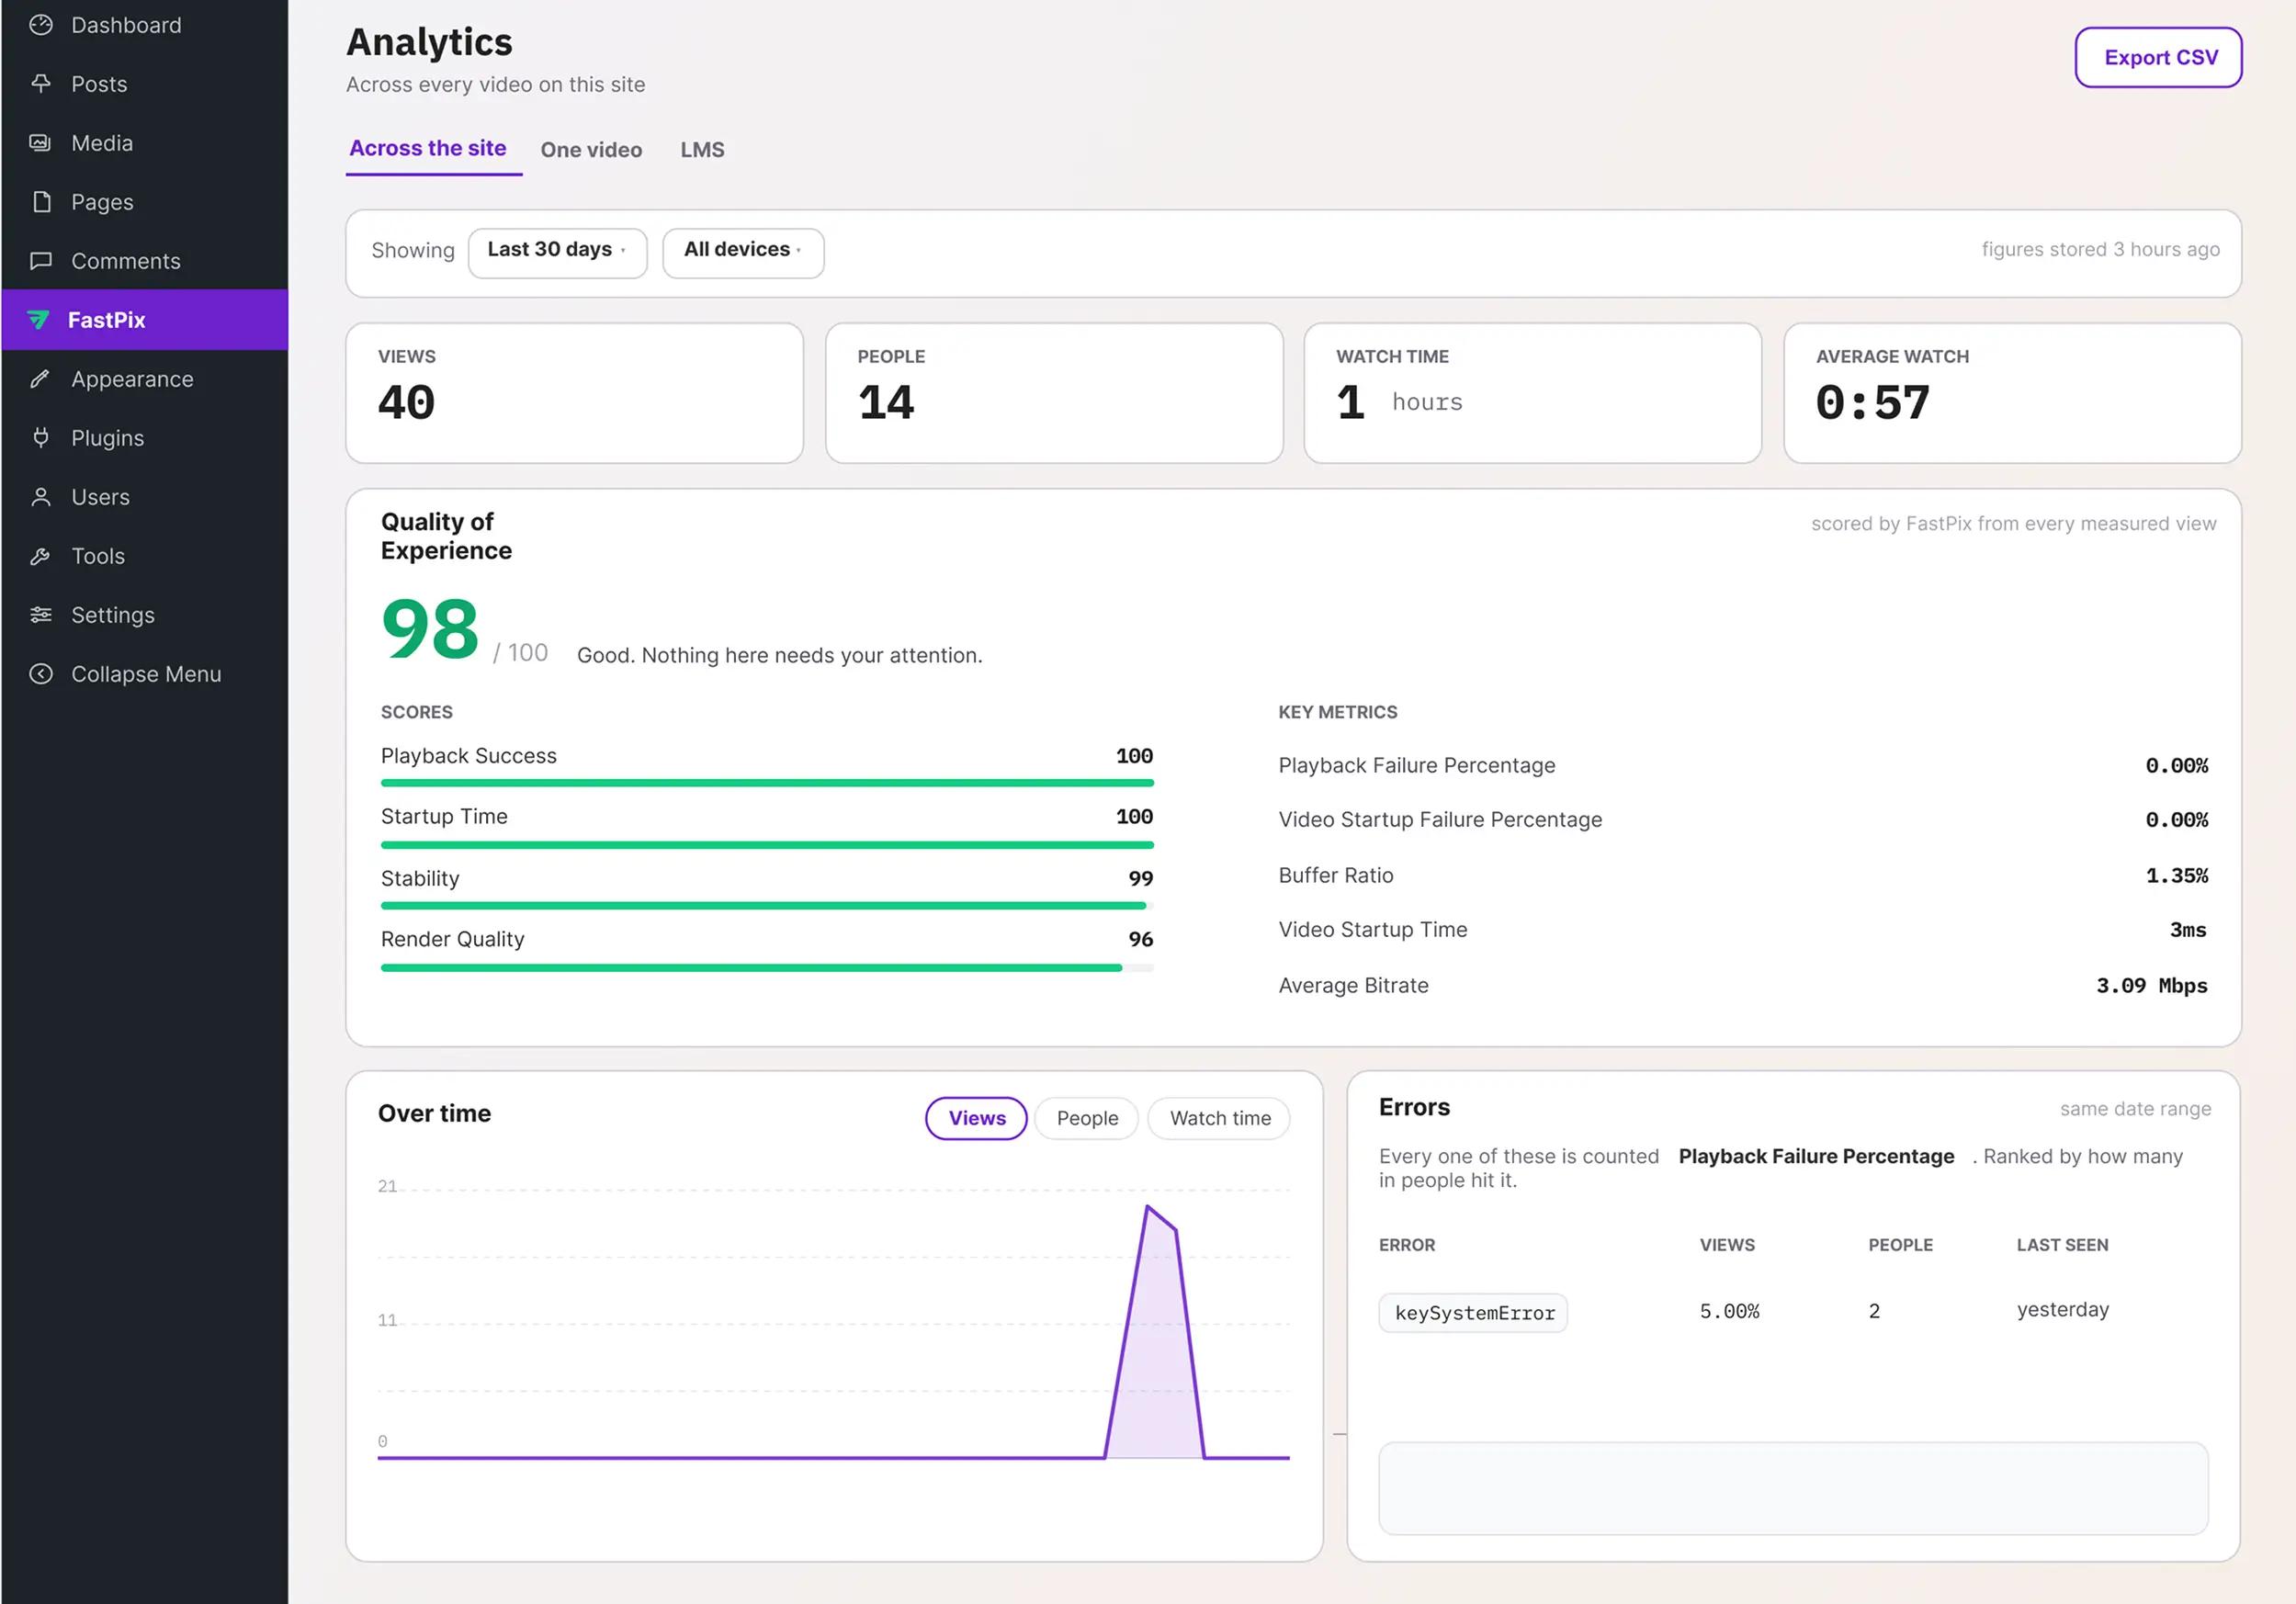
Task: Click the peak of the views chart
Action: tap(1147, 1207)
